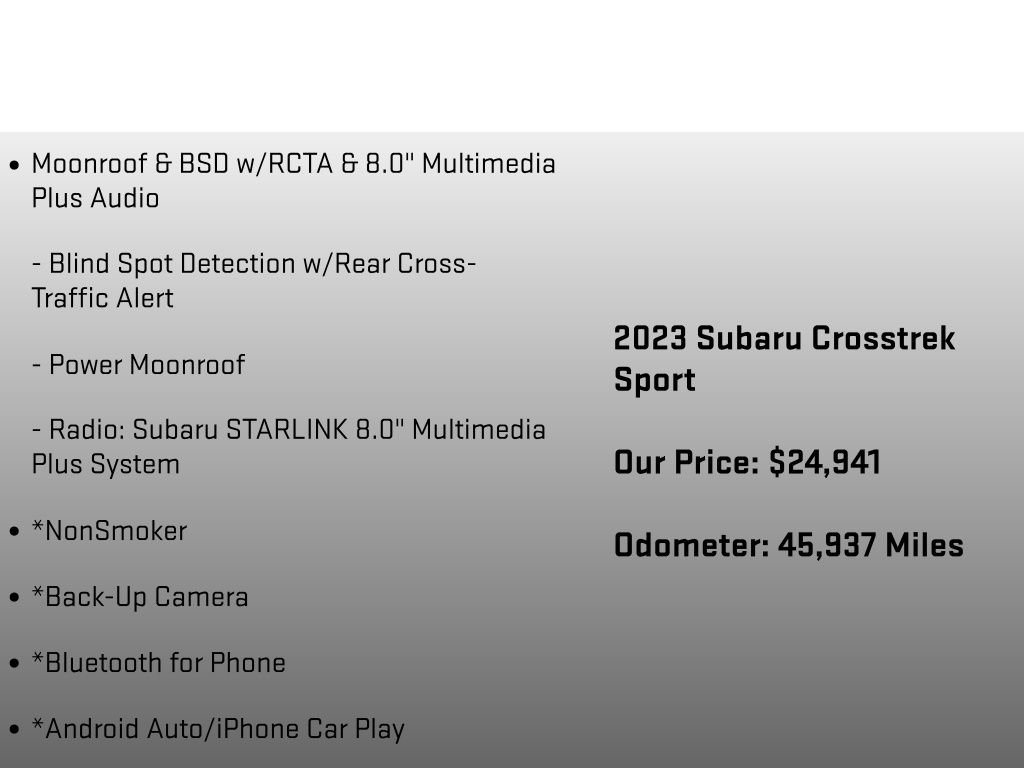The image size is (1024, 768).
Task: Click the bullet dot beside Moonroof & BSD
Action: point(14,165)
